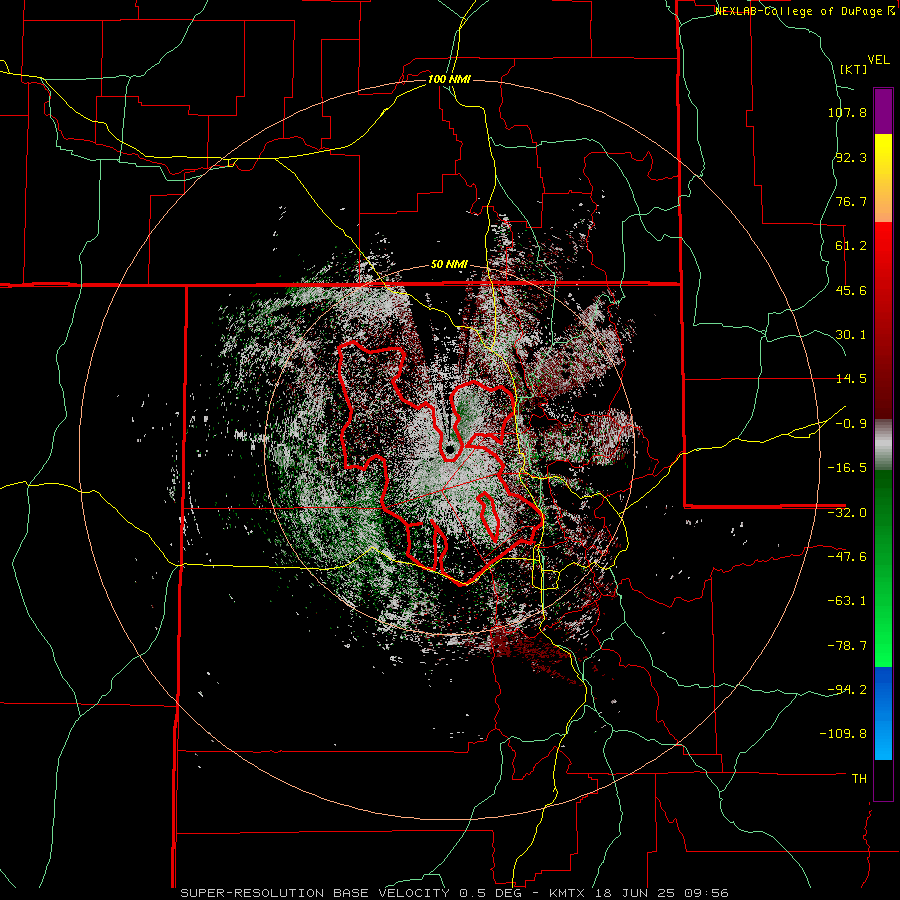This screenshot has height=900, width=900.
Task: Click the SUPER-RESOLUTION BASE VELOCITY caption text
Action: [315, 893]
